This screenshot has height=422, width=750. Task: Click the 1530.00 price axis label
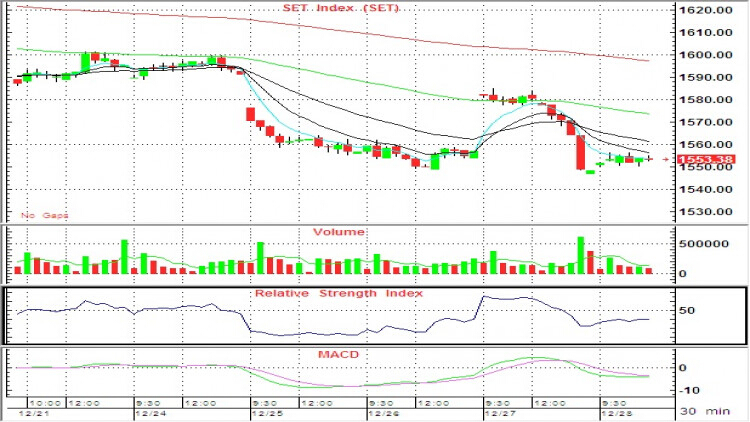[706, 211]
